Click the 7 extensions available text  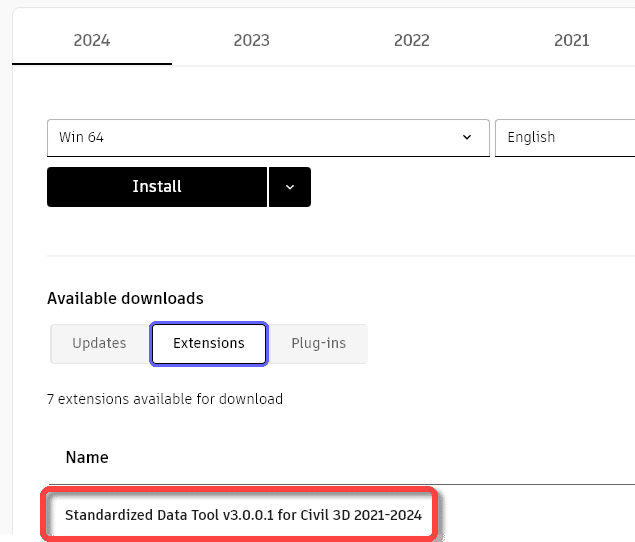tap(165, 399)
